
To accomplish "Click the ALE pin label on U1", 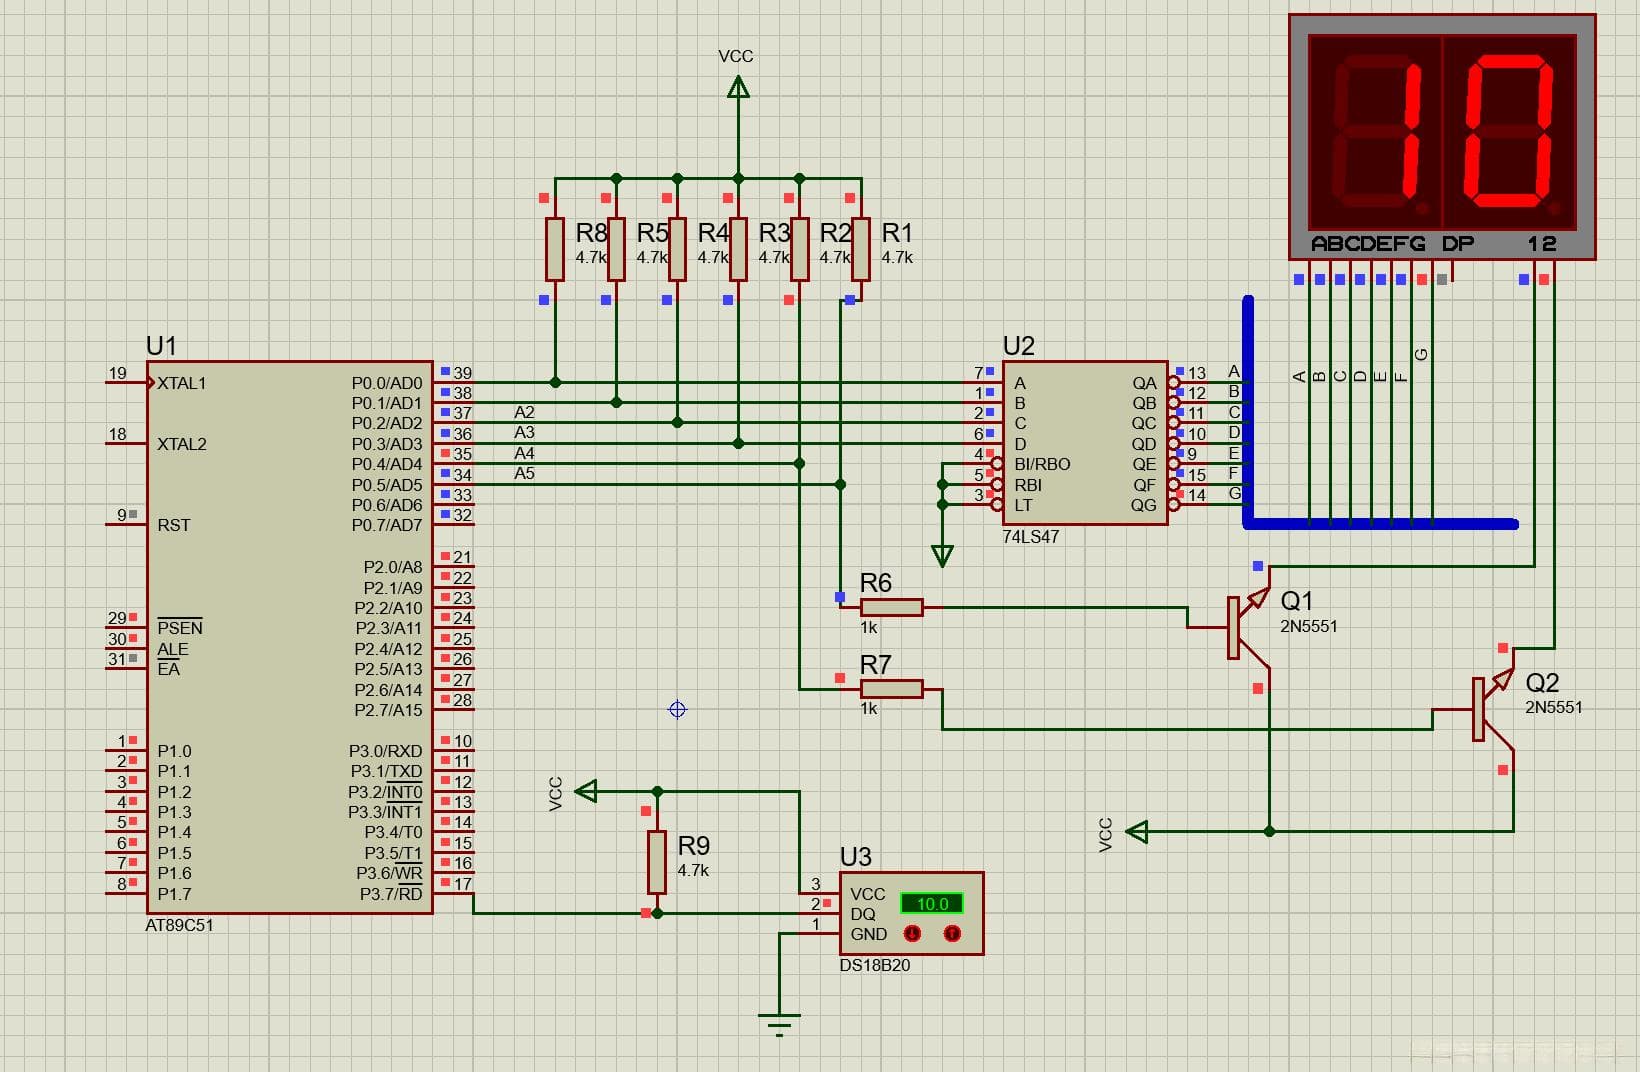I will (x=172, y=649).
